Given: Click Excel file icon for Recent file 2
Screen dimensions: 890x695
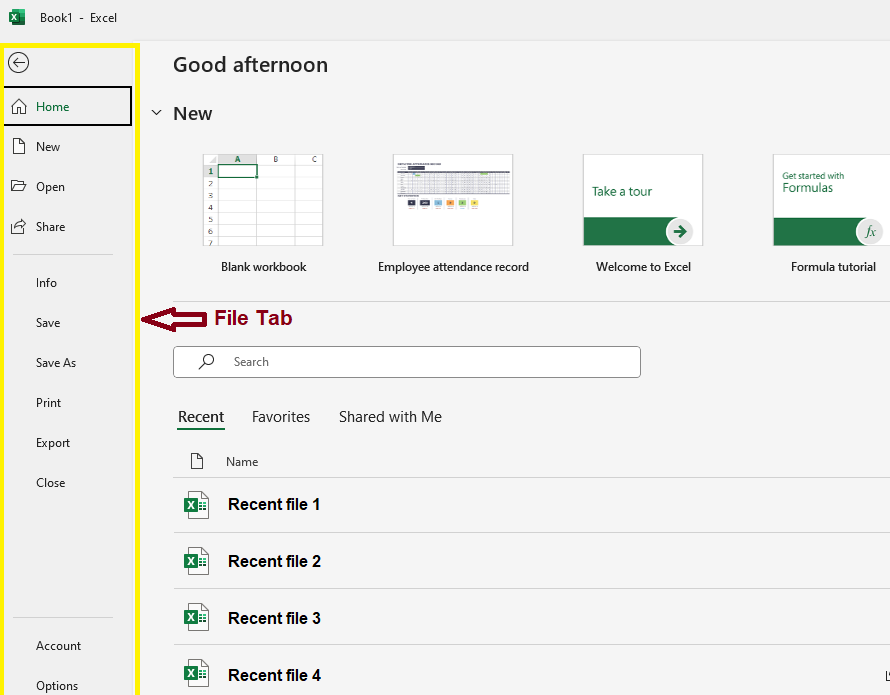Looking at the screenshot, I should [196, 561].
